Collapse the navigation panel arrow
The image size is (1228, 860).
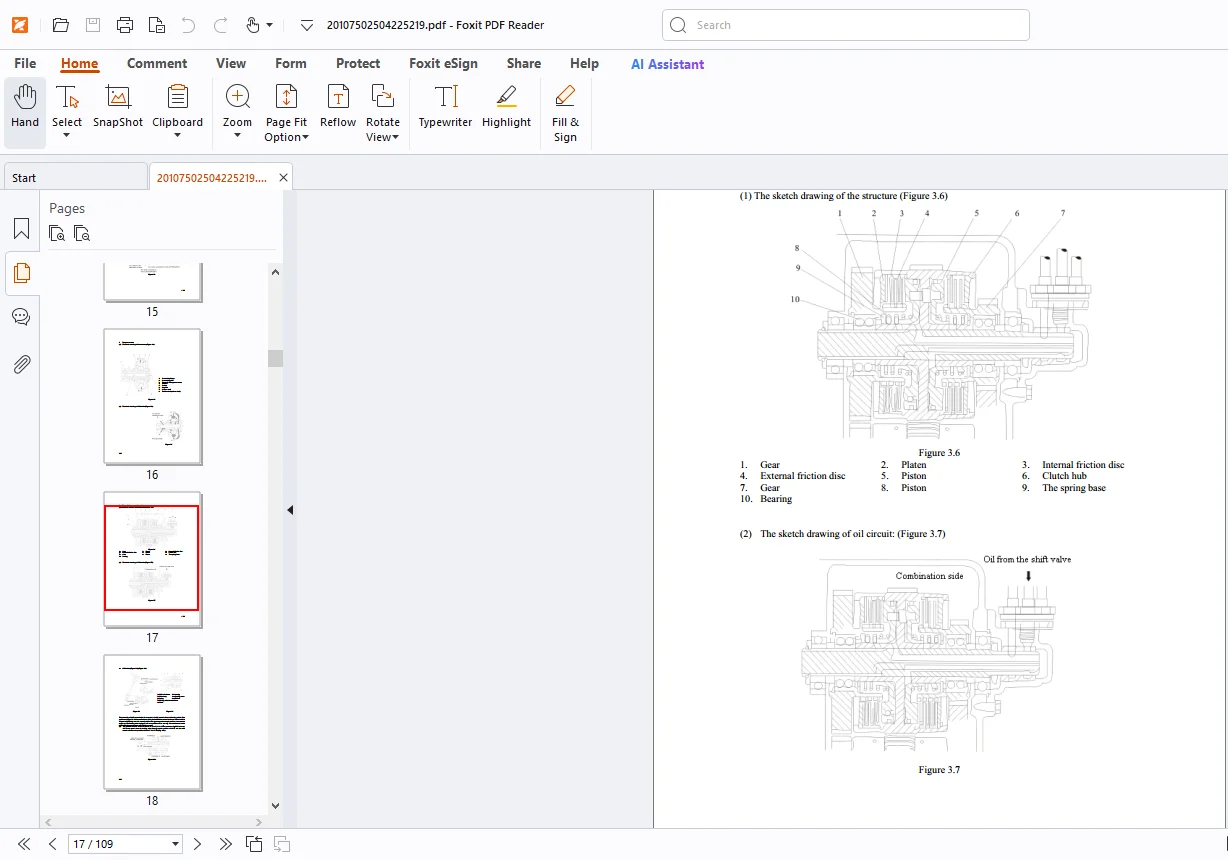pyautogui.click(x=290, y=510)
